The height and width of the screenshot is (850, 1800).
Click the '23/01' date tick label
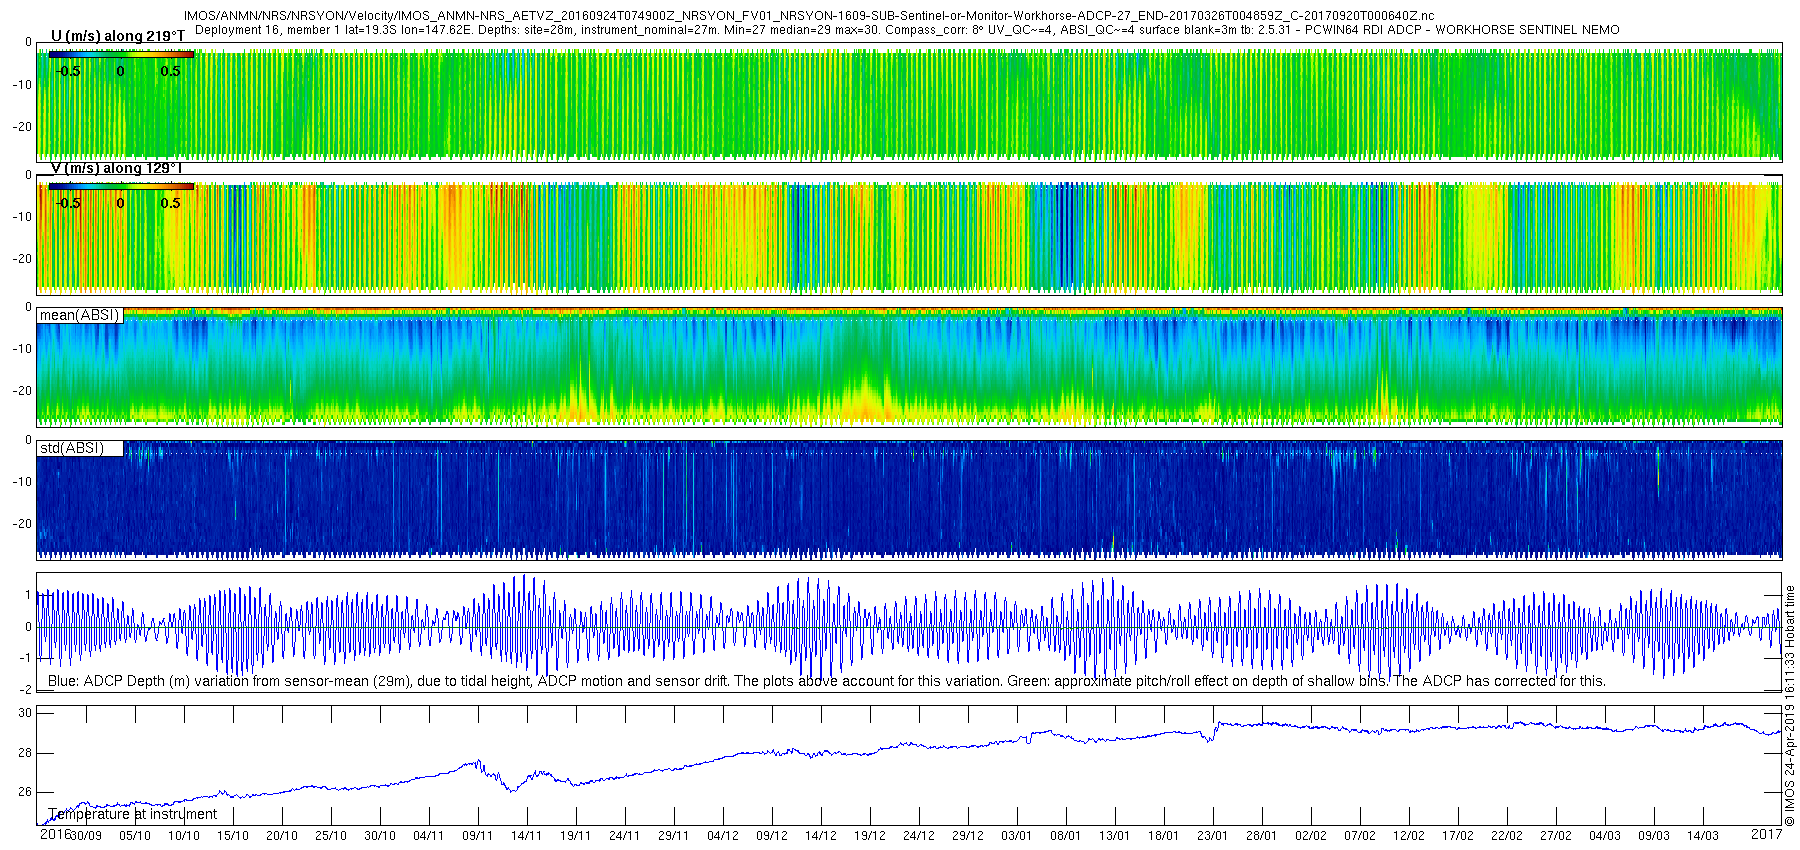1213,836
